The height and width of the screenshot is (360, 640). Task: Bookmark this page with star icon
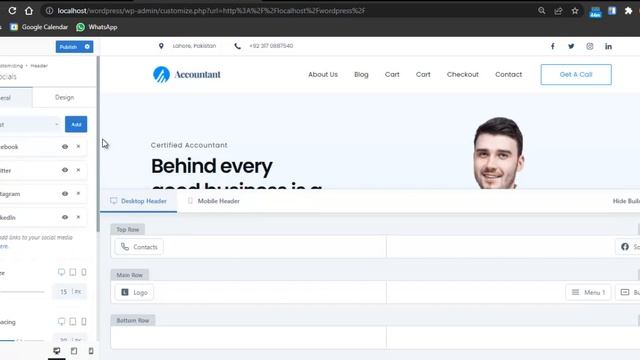tap(575, 11)
